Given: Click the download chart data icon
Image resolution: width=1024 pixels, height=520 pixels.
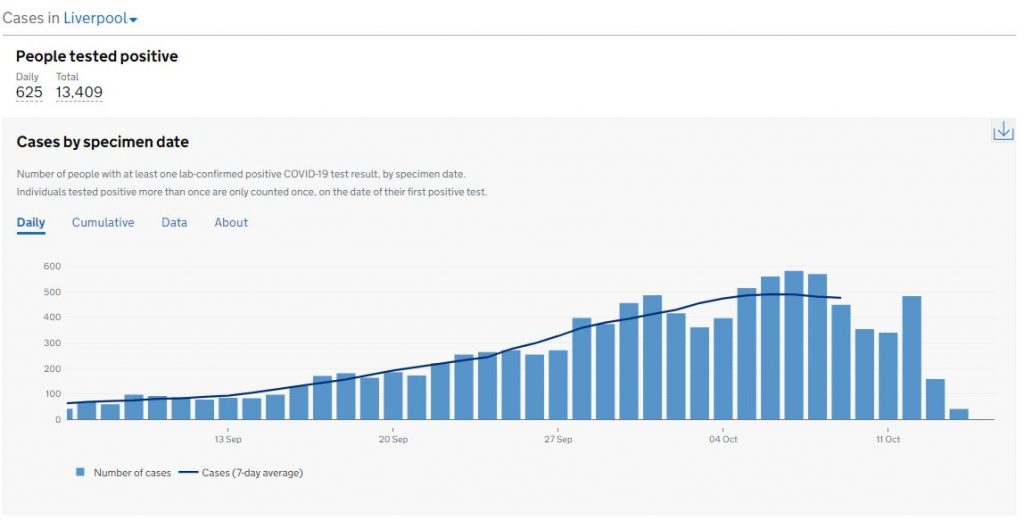Looking at the screenshot, I should (1002, 131).
